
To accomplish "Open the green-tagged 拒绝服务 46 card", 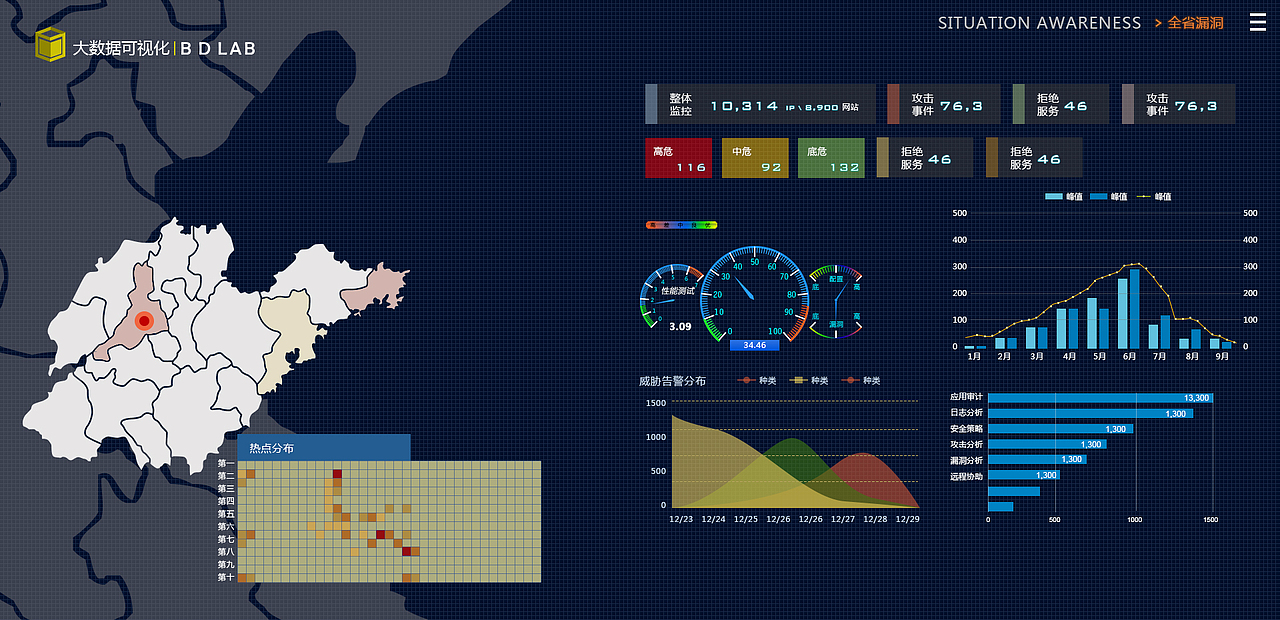I will pyautogui.click(x=1060, y=104).
